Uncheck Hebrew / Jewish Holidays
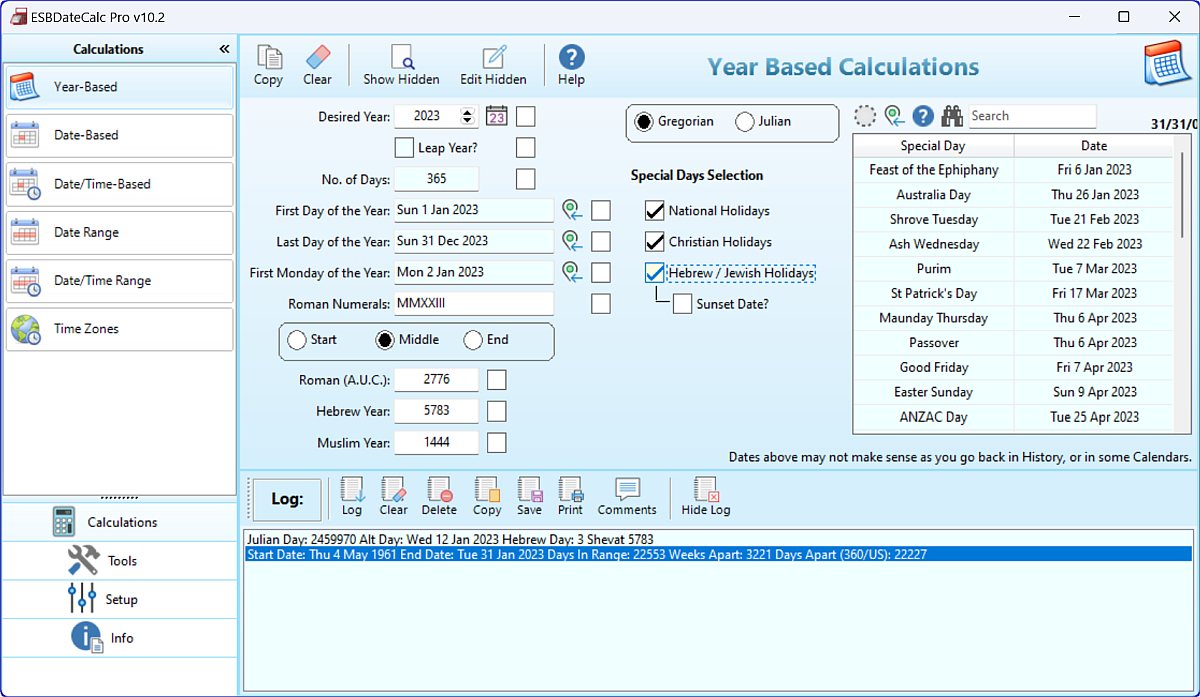 (655, 273)
